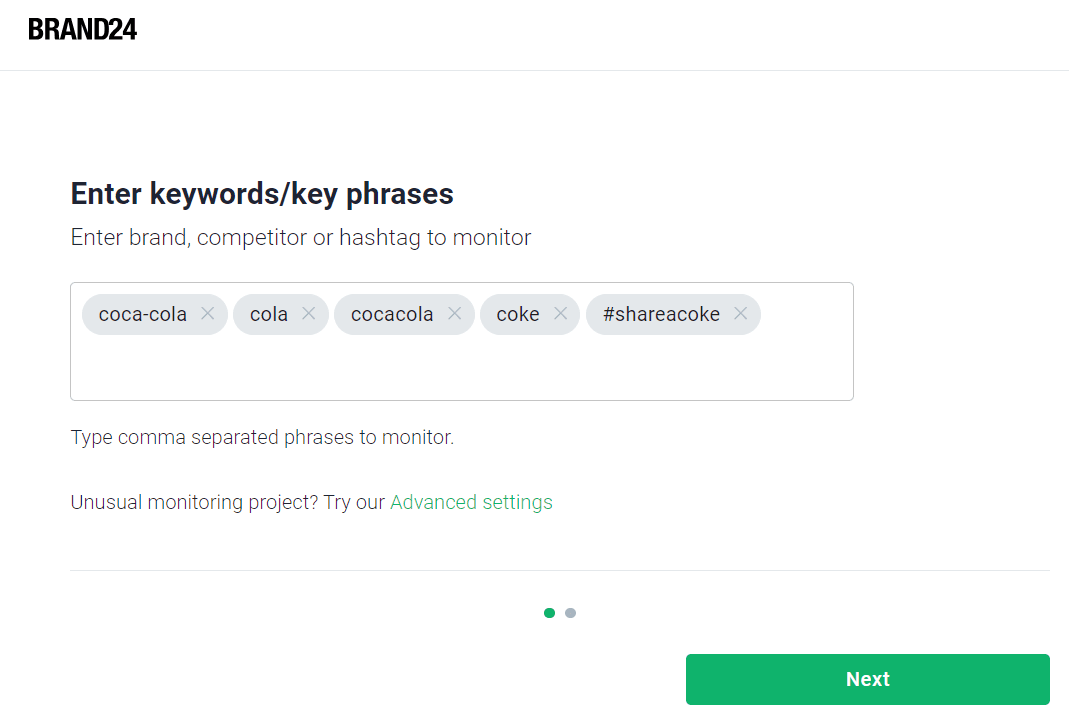Click the green Next button
This screenshot has height=722, width=1069.
[867, 679]
